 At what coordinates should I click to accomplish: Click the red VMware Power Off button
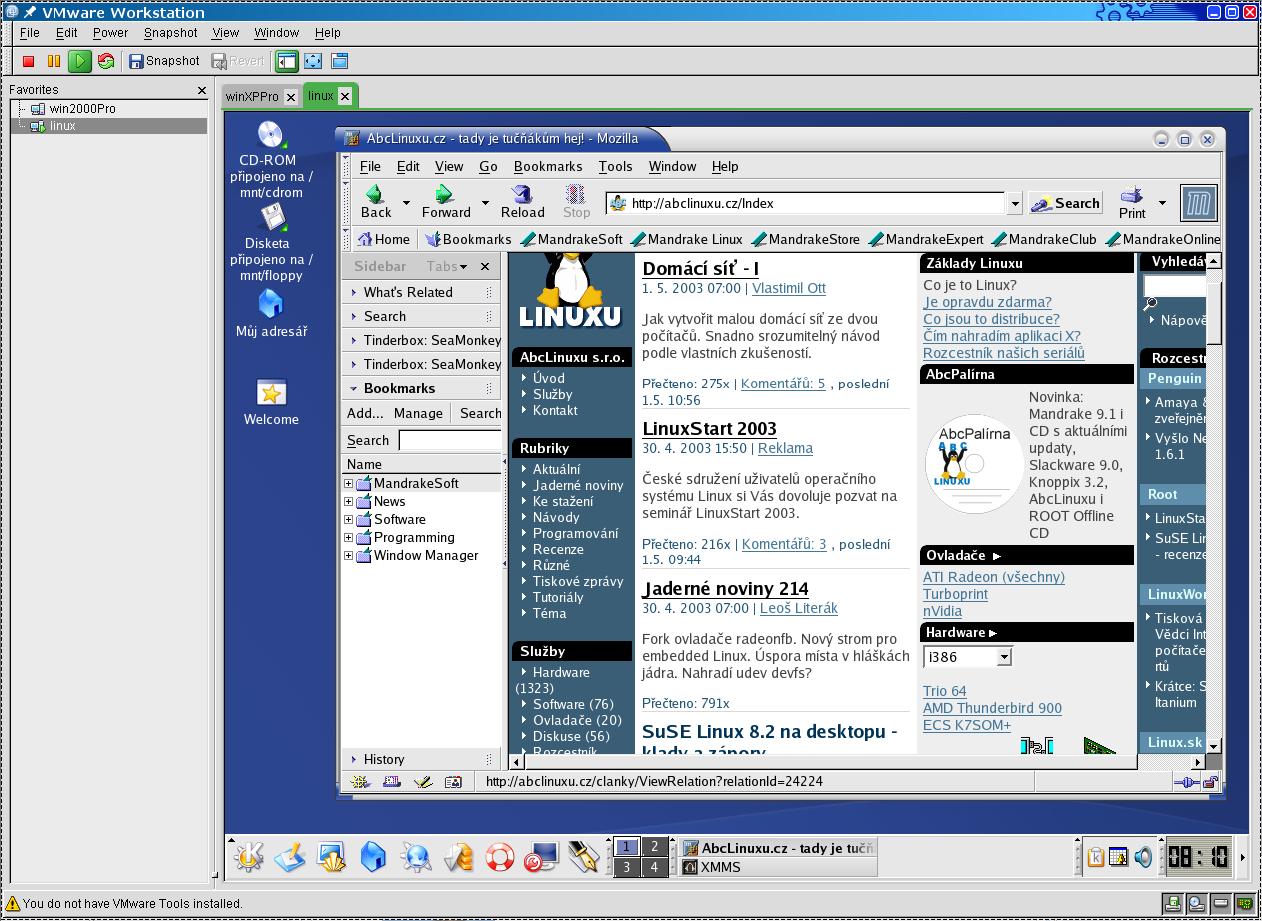point(29,61)
